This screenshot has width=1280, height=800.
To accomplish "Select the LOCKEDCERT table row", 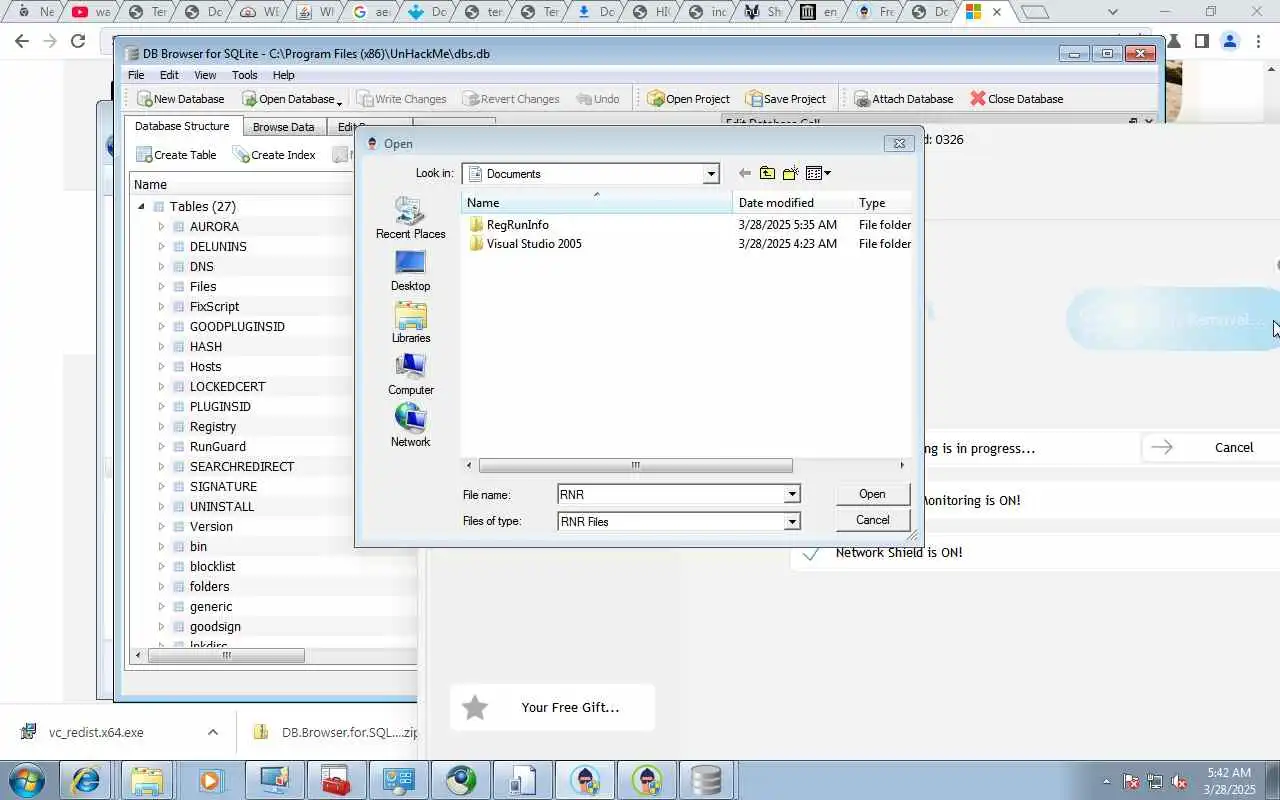I will [227, 386].
